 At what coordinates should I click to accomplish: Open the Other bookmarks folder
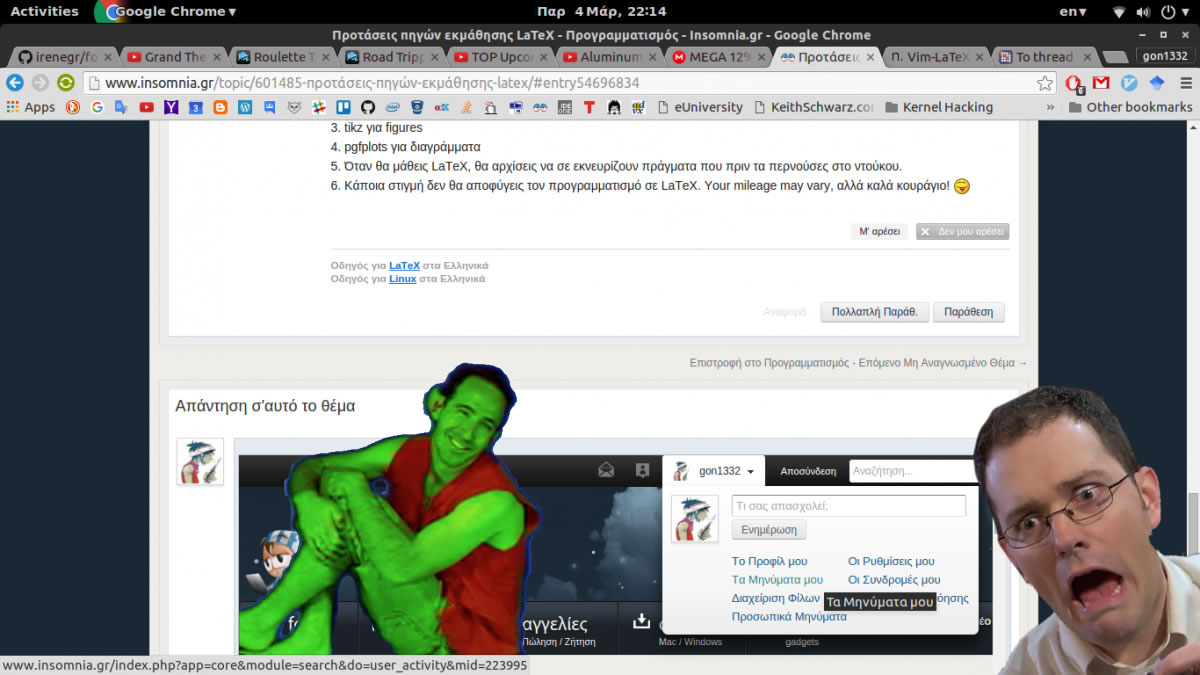(x=1130, y=107)
